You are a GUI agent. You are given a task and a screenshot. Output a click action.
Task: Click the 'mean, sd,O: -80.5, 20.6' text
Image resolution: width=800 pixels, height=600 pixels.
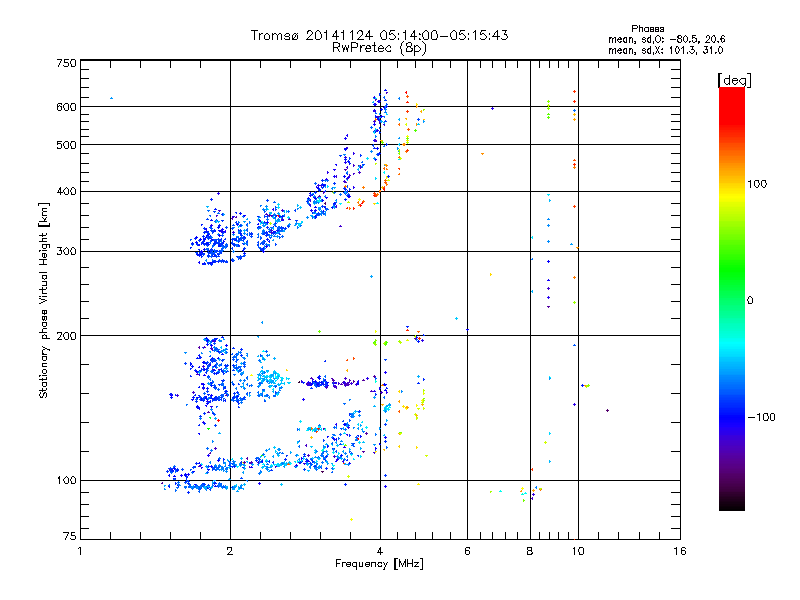point(666,39)
